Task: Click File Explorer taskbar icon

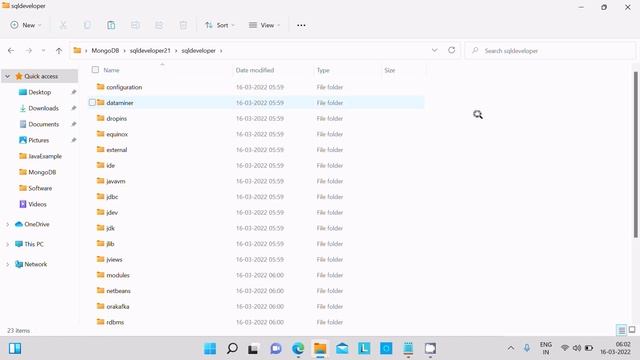Action: tap(320, 349)
